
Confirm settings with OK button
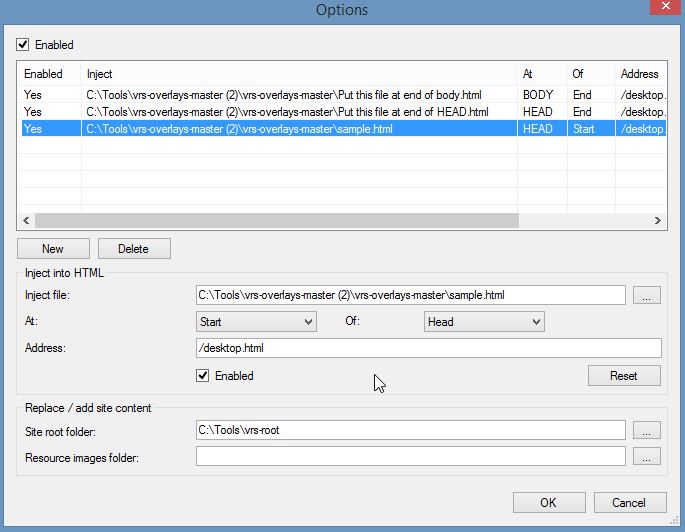[x=549, y=503]
